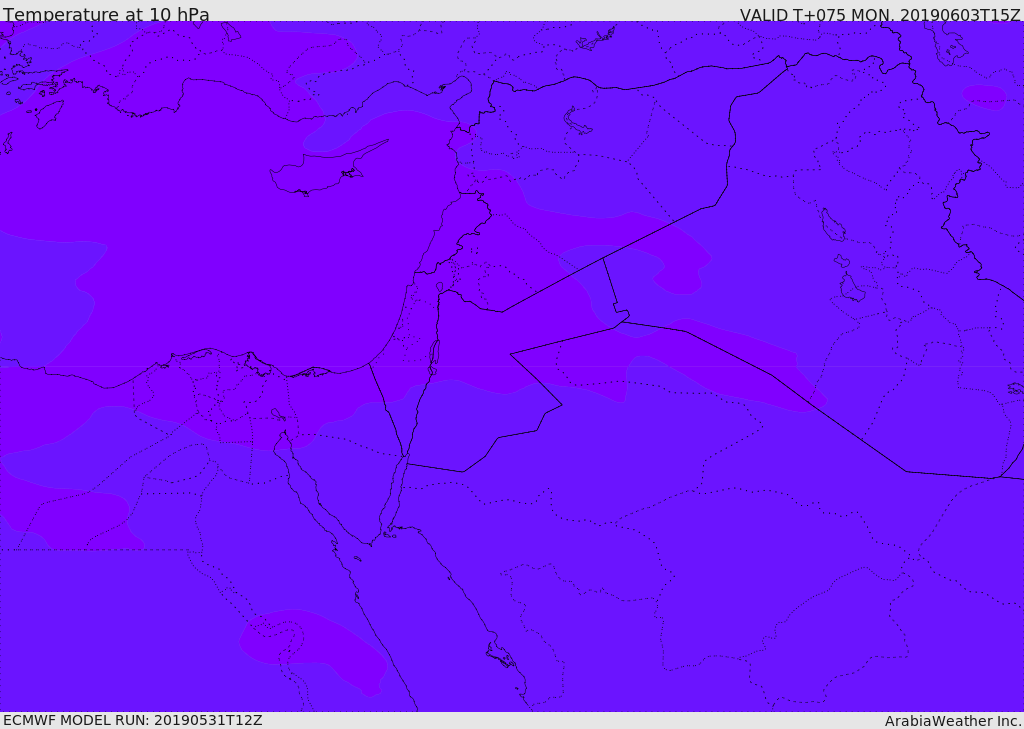The image size is (1024, 729).
Task: Click the 'ArabiaWeather Inc' credit text
Action: (952, 721)
